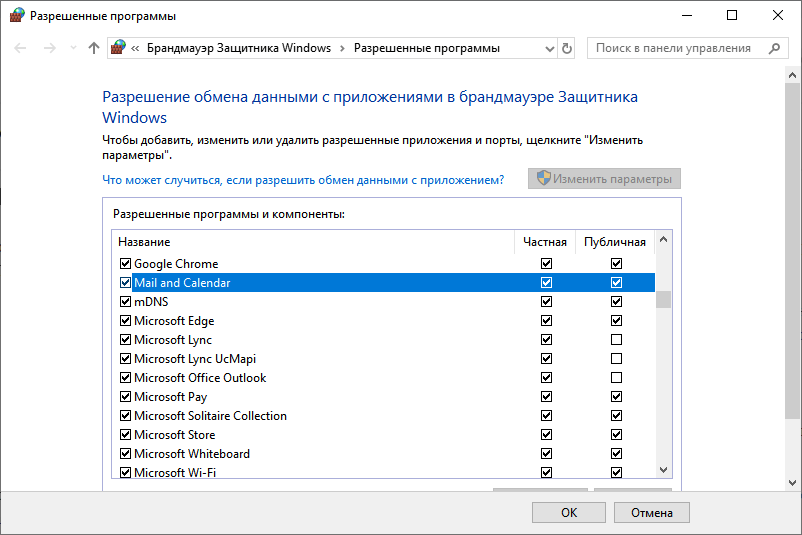Click the main window scrollbar thumb
The width and height of the screenshot is (802, 535).
[792, 251]
